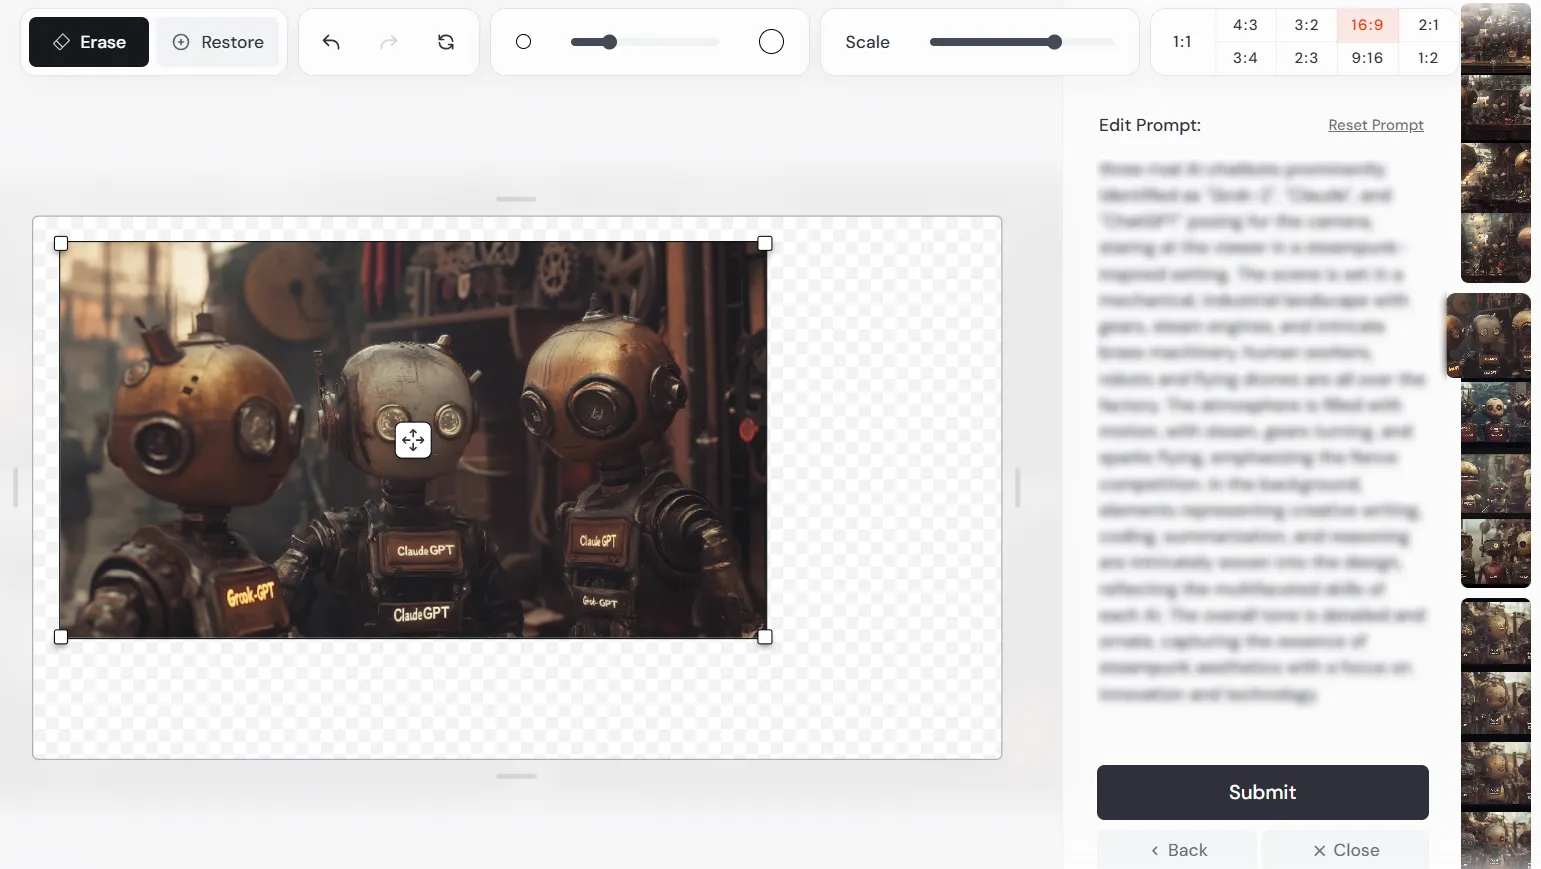Click inside the Edit Prompt text area
This screenshot has width=1541, height=869.
1260,430
